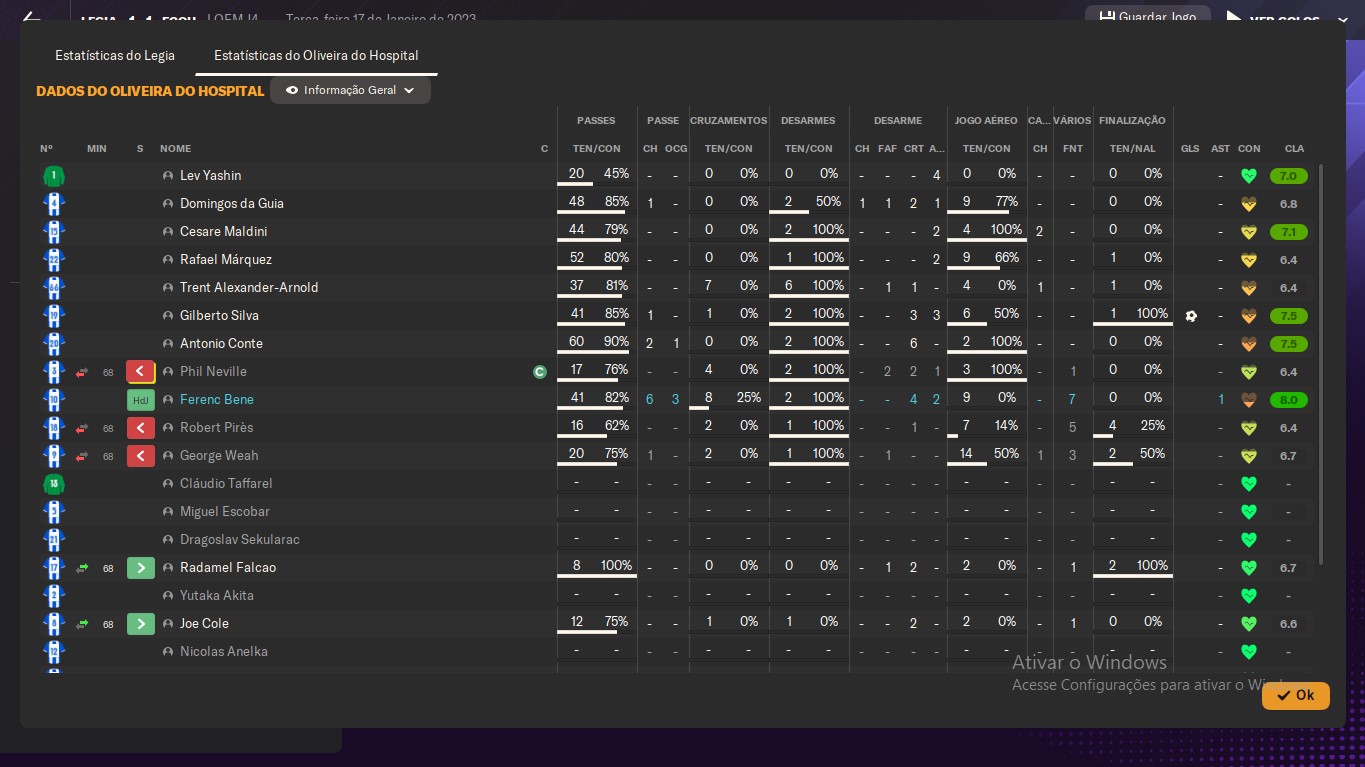Click Cesare Maldini's 7.1 rating badge
This screenshot has width=1365, height=767.
1288,232
